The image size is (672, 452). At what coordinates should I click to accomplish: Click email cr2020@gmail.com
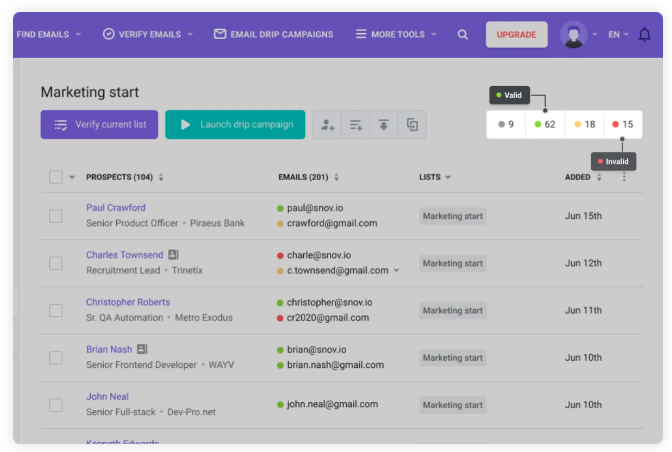pyautogui.click(x=328, y=317)
